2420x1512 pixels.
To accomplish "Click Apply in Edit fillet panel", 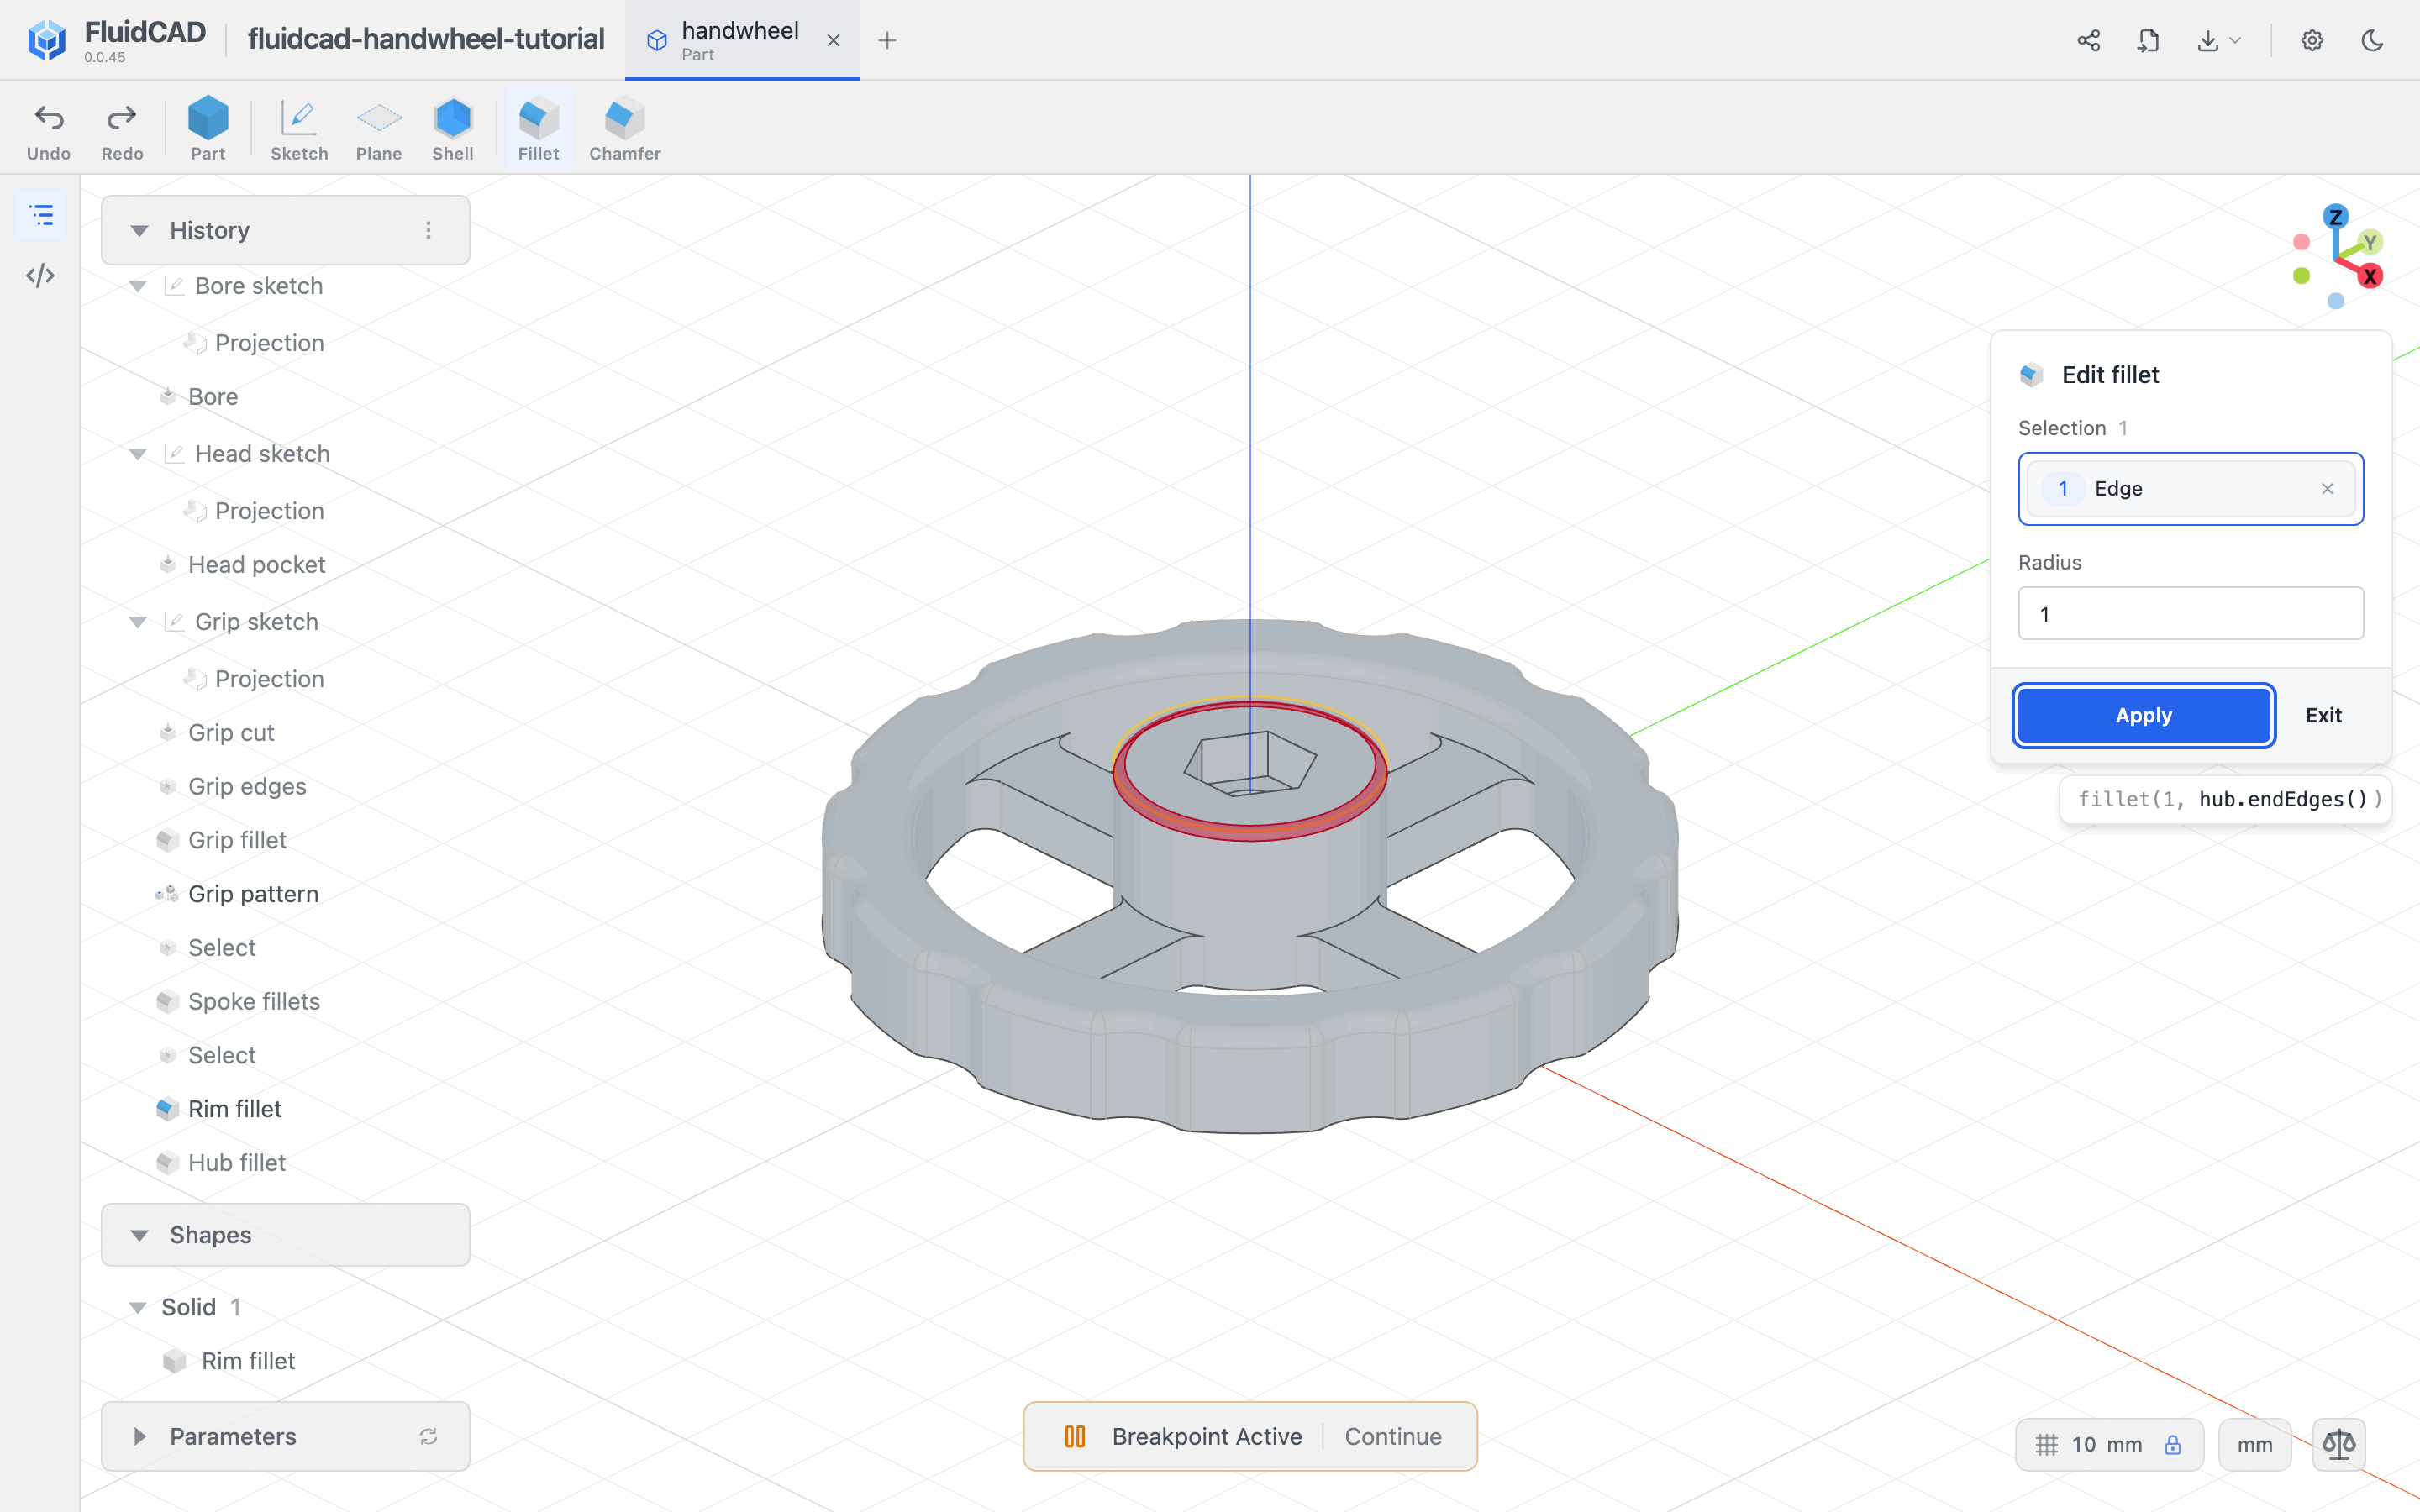I will pos(2143,715).
